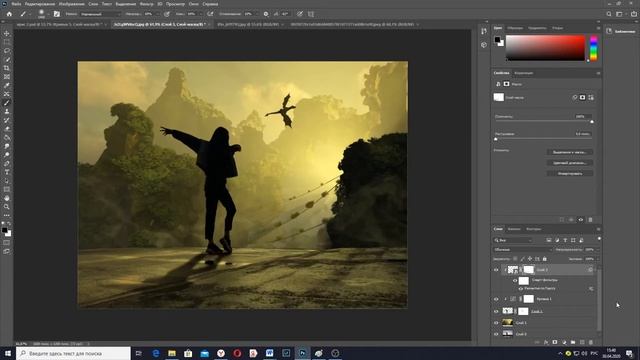Adjust the mask density slider handle

coord(591,122)
